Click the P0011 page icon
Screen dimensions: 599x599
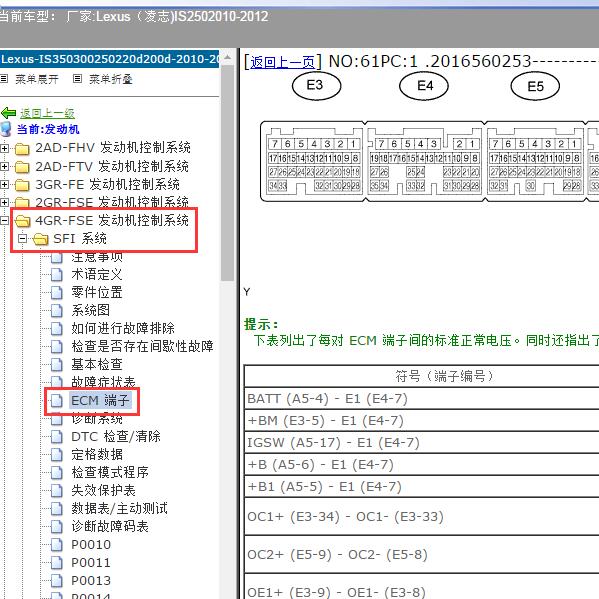(x=57, y=563)
